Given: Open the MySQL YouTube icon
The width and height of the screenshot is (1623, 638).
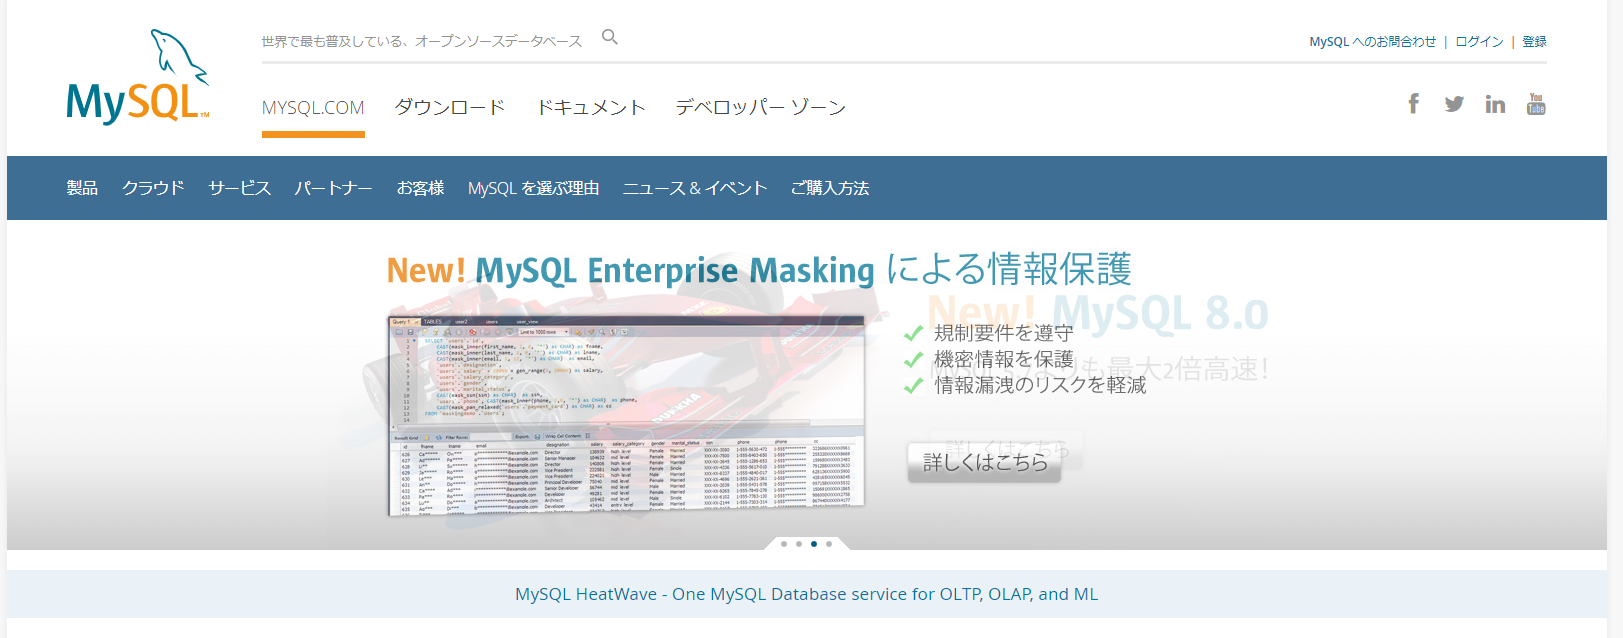Looking at the screenshot, I should (1536, 104).
